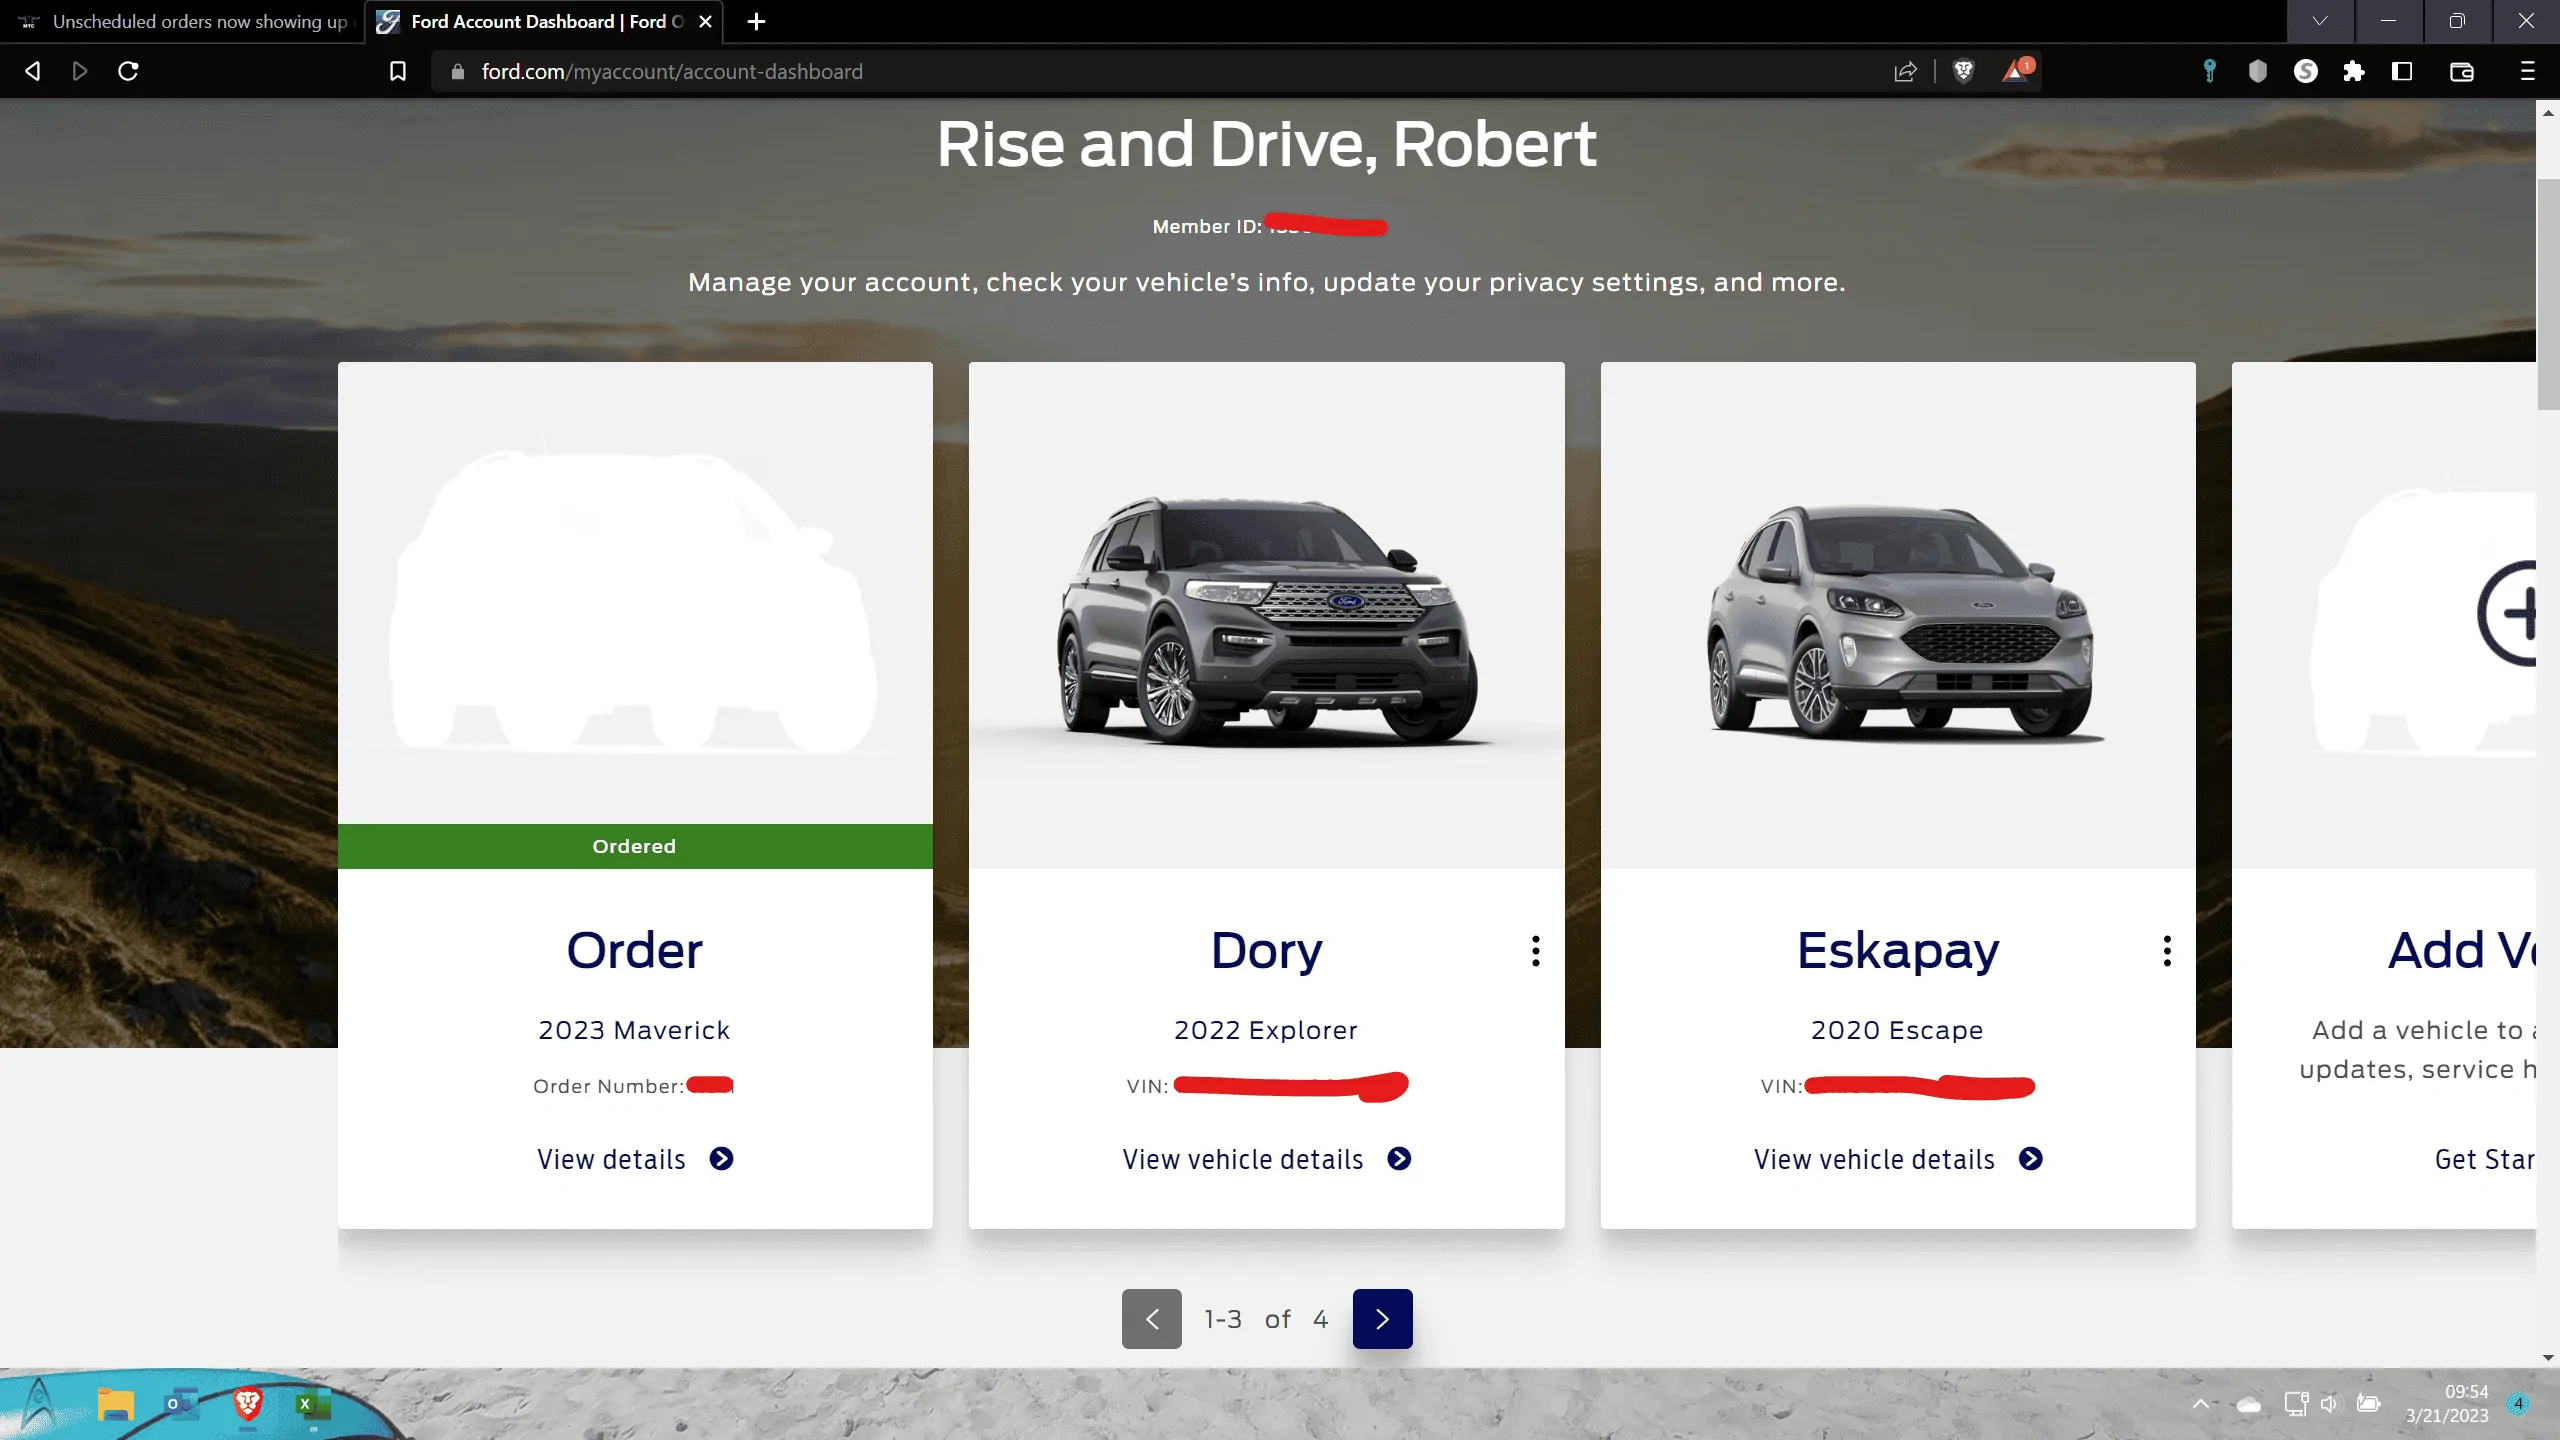Viewport: 2560px width, 1440px height.
Task: Open Outlook from the taskbar
Action: pyautogui.click(x=180, y=1404)
